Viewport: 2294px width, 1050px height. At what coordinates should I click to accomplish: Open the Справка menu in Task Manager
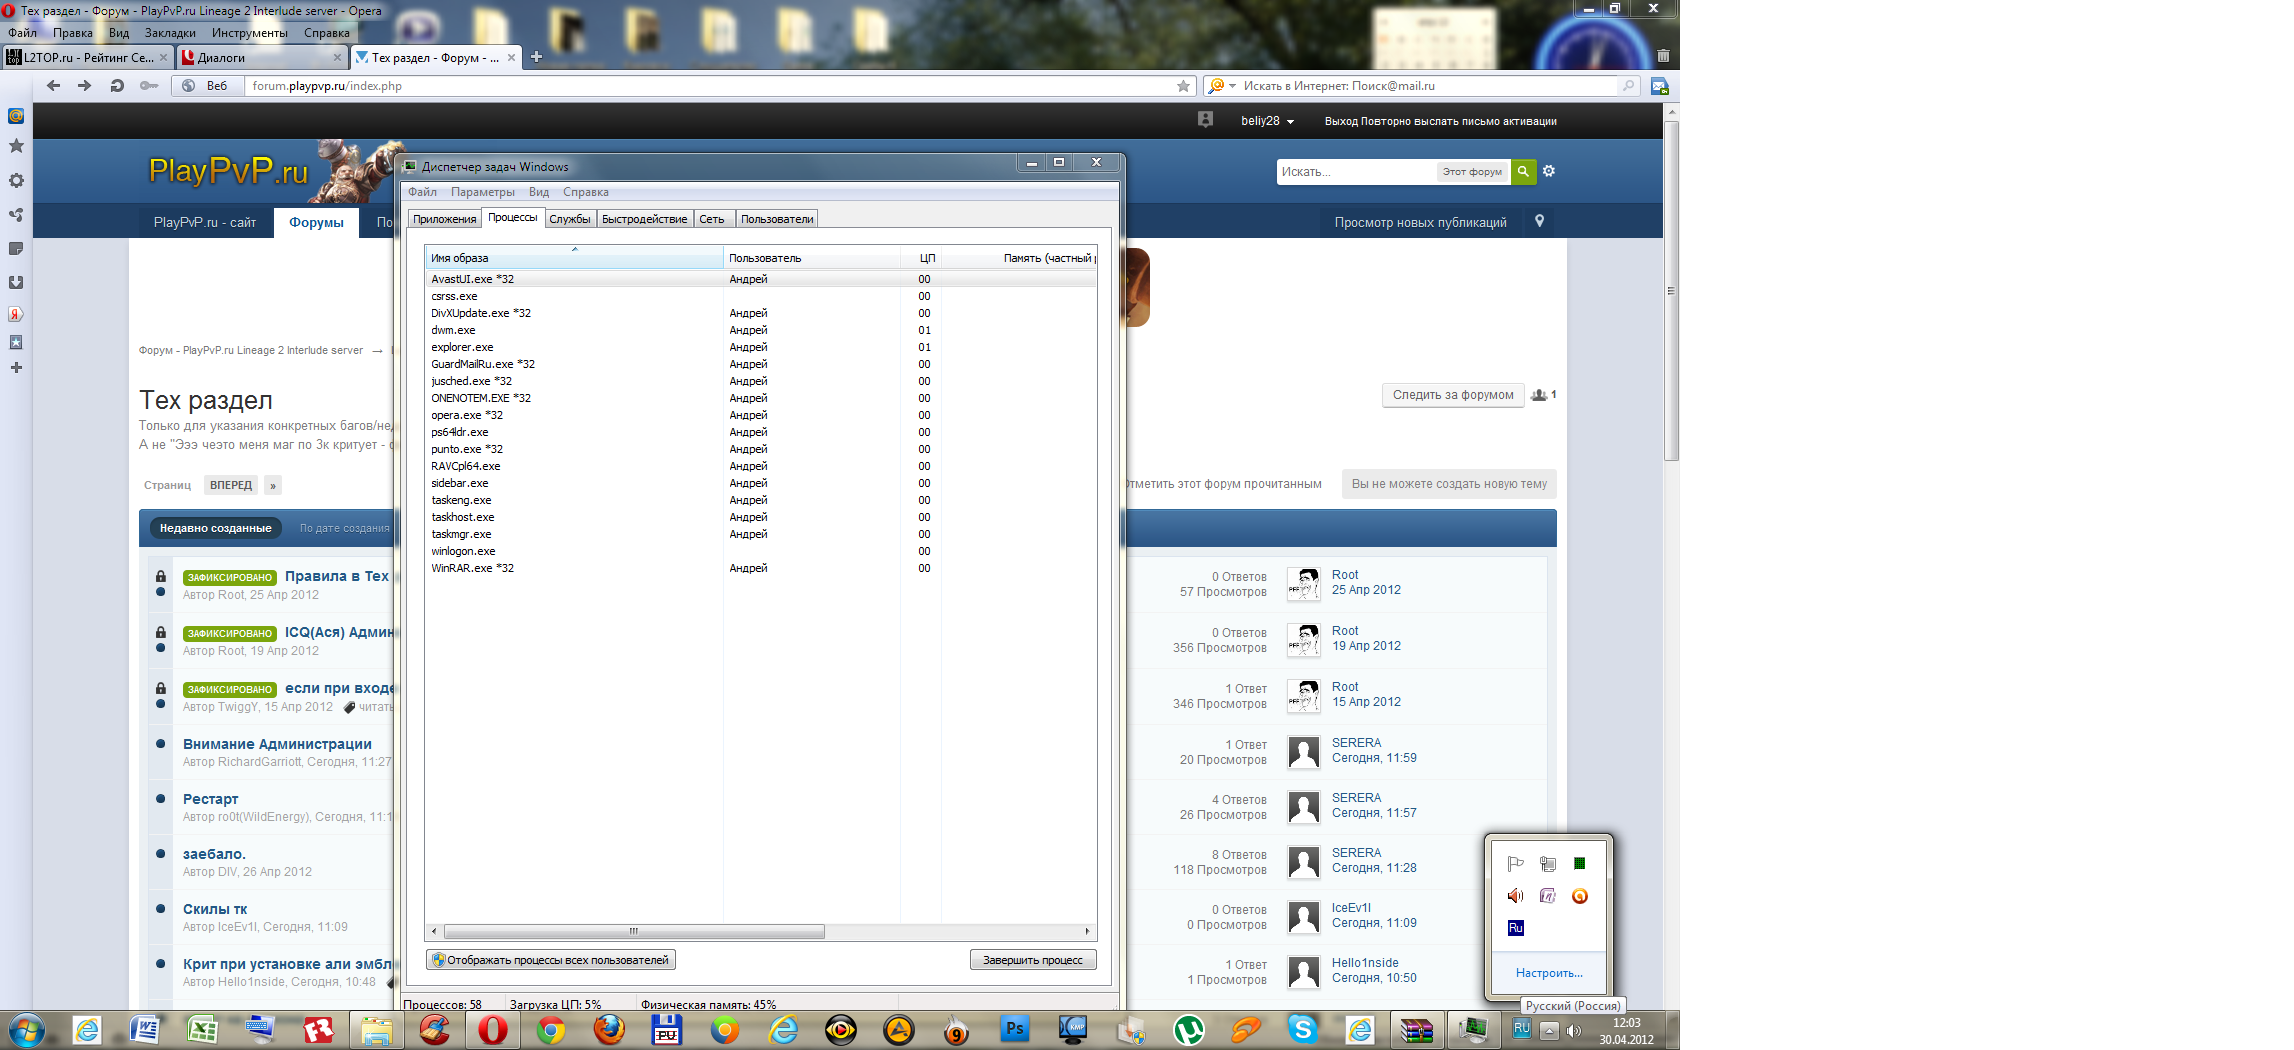click(x=586, y=192)
